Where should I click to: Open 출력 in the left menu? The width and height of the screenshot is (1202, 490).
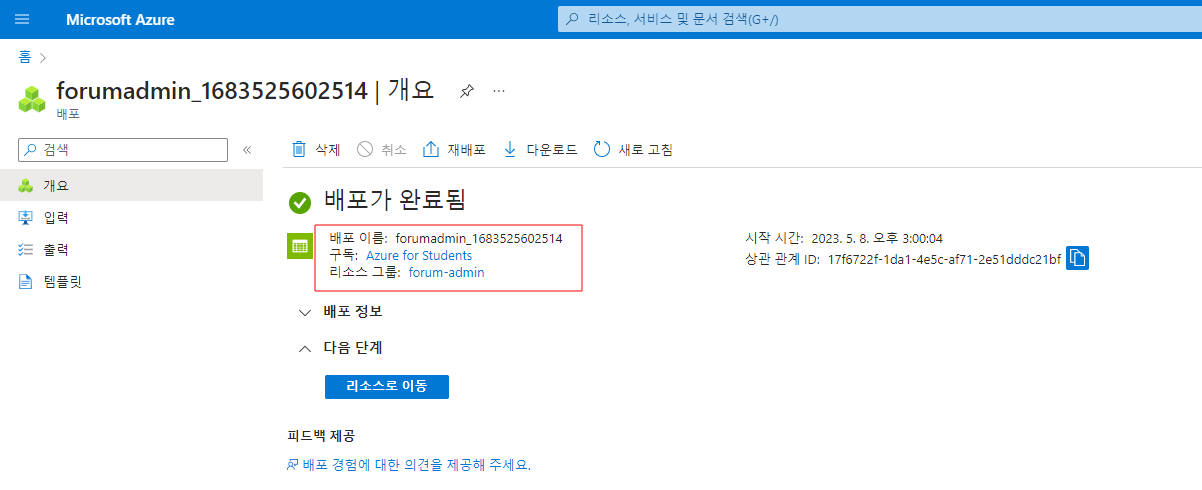[56, 249]
